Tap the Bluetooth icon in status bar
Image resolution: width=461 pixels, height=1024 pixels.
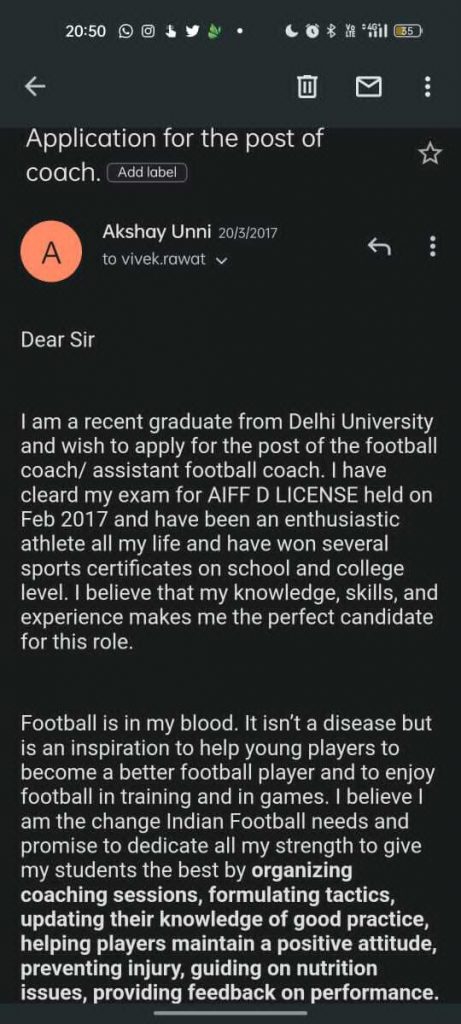[x=330, y=31]
